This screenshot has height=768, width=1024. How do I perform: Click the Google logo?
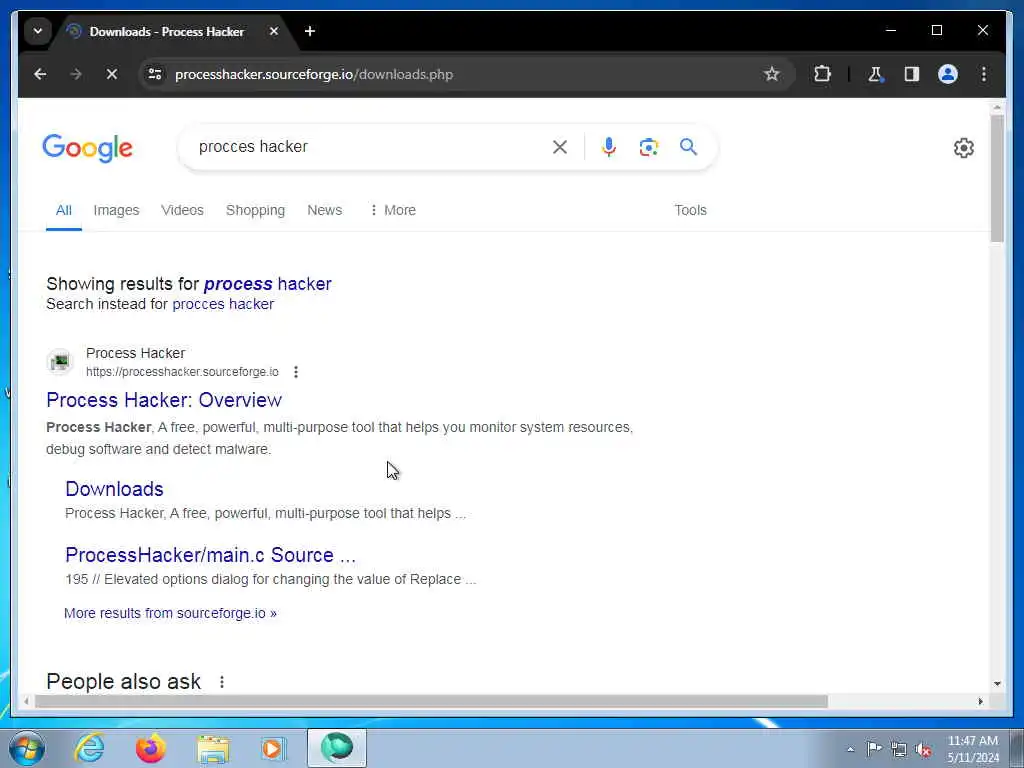point(88,148)
